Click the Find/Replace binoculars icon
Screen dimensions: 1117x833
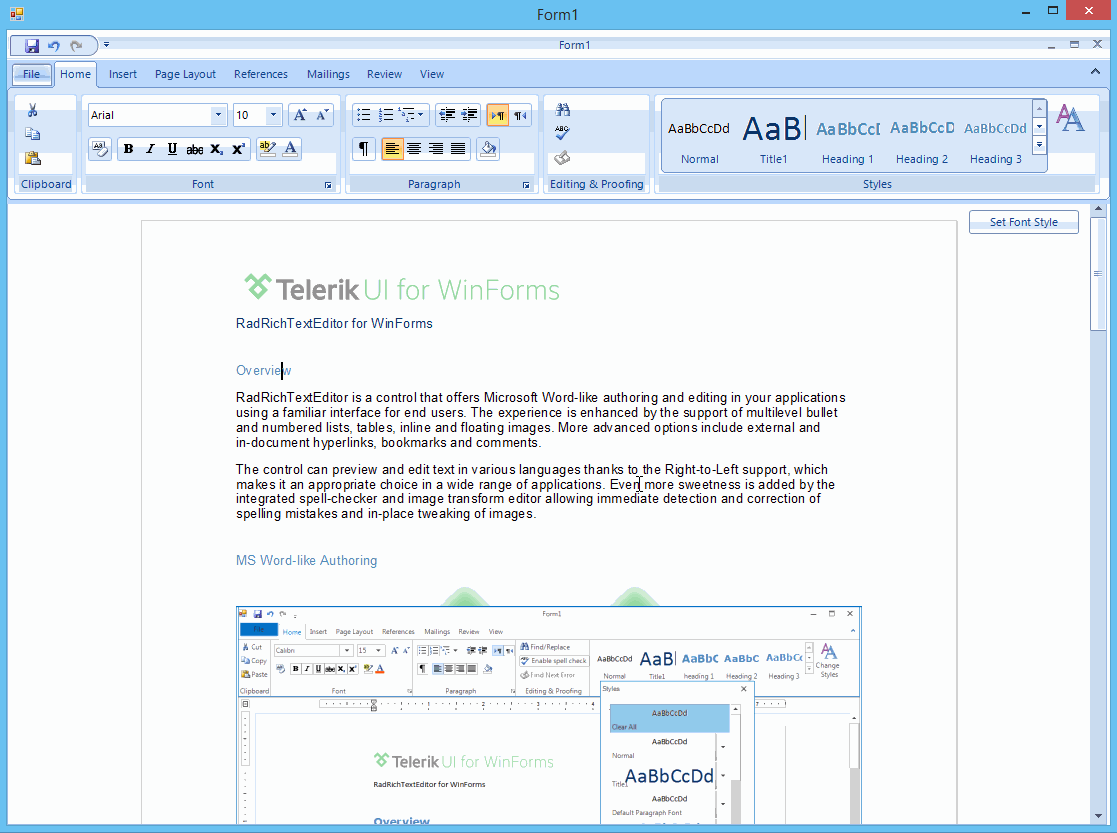(563, 110)
